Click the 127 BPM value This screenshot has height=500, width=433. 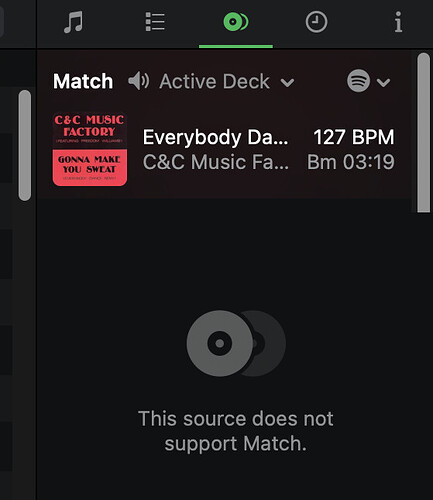[x=354, y=137]
